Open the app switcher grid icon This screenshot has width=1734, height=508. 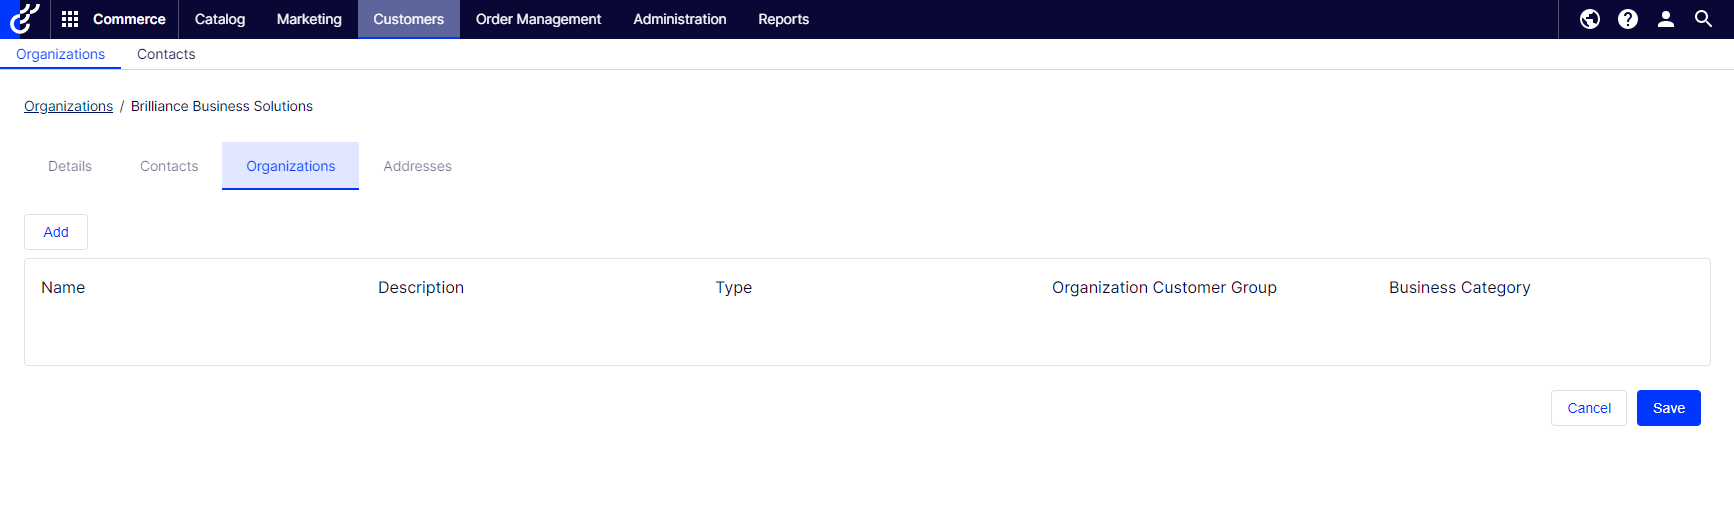[70, 19]
